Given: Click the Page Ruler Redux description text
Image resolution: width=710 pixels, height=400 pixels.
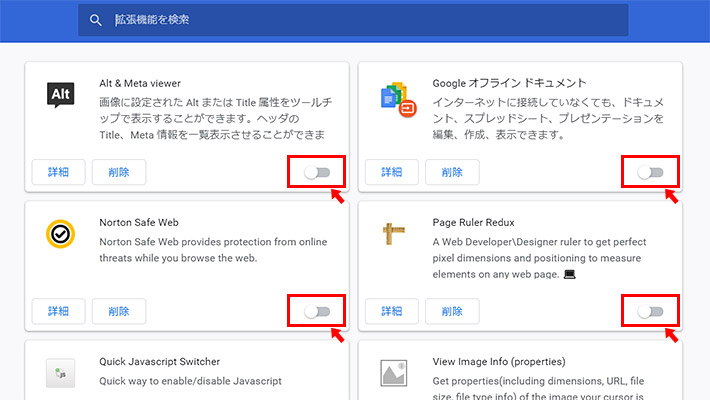Looking at the screenshot, I should click(539, 258).
